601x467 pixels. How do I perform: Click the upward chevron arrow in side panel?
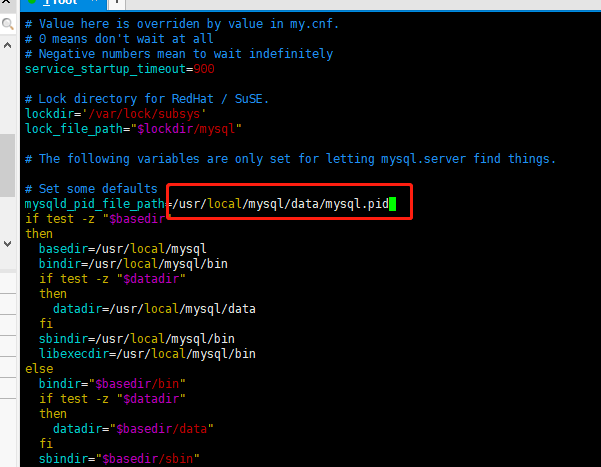[x=7, y=45]
